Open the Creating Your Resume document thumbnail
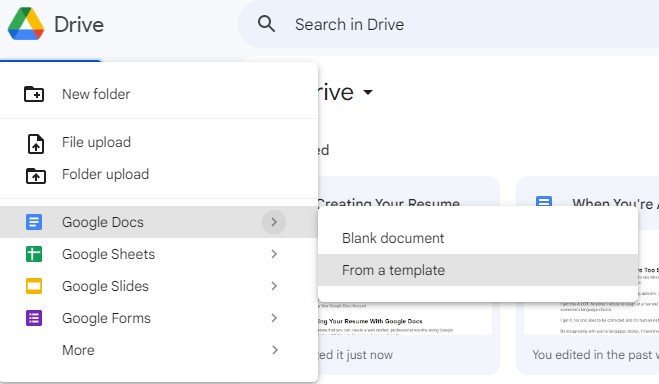This screenshot has width=659, height=384. (406, 318)
